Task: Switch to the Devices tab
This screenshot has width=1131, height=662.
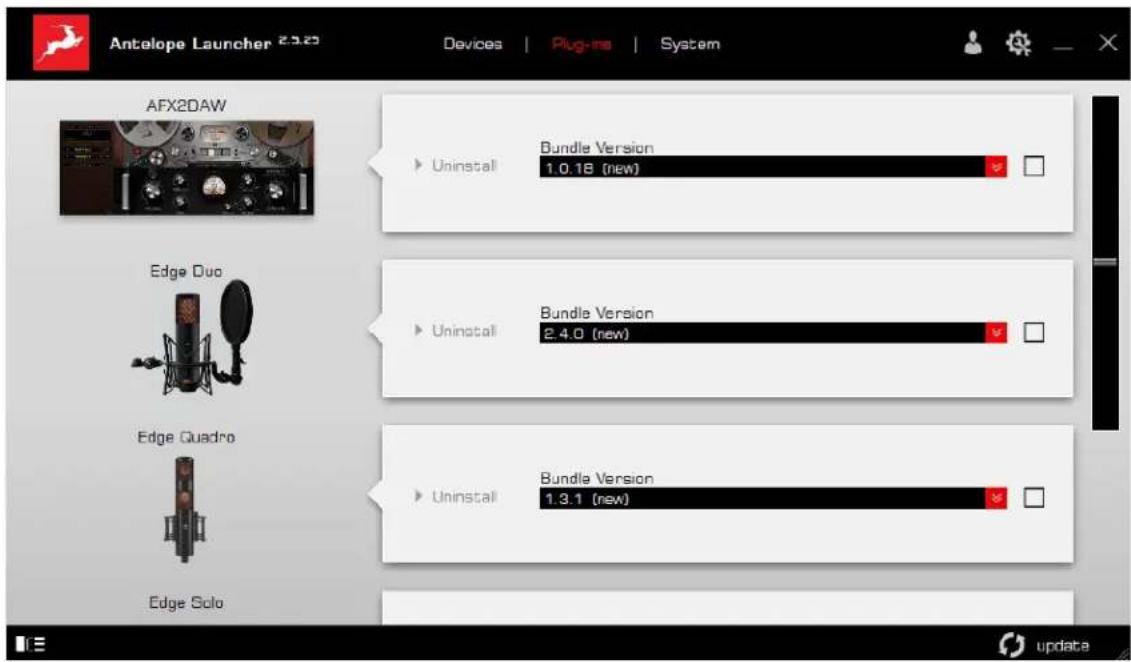Action: point(472,44)
